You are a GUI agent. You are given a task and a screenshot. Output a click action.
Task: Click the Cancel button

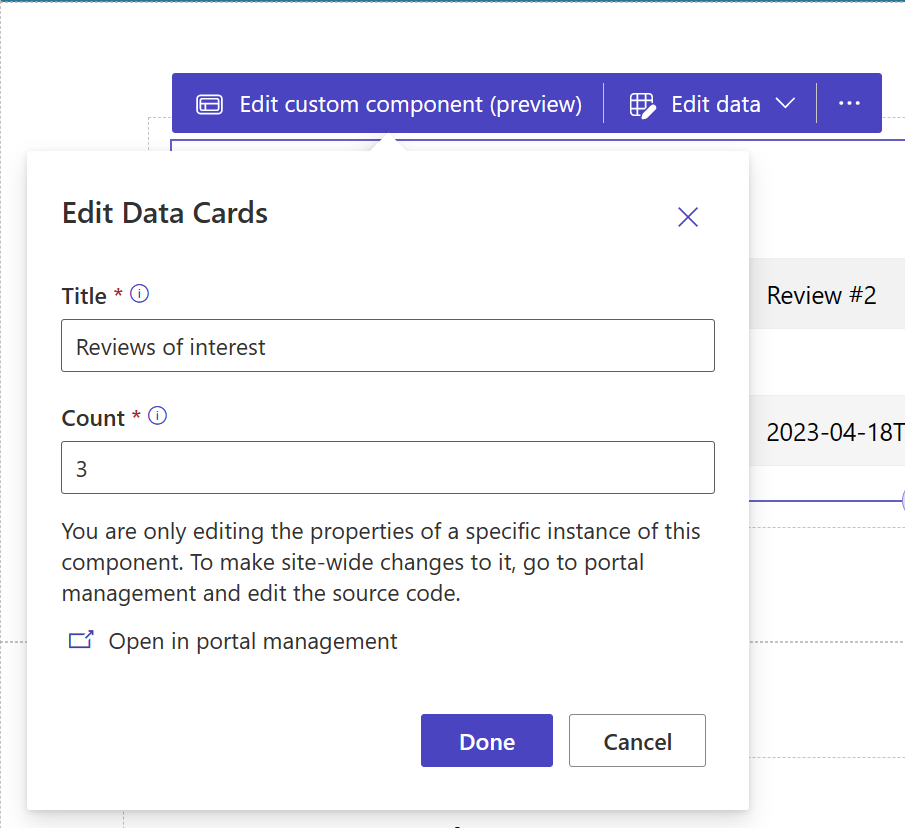pyautogui.click(x=637, y=741)
